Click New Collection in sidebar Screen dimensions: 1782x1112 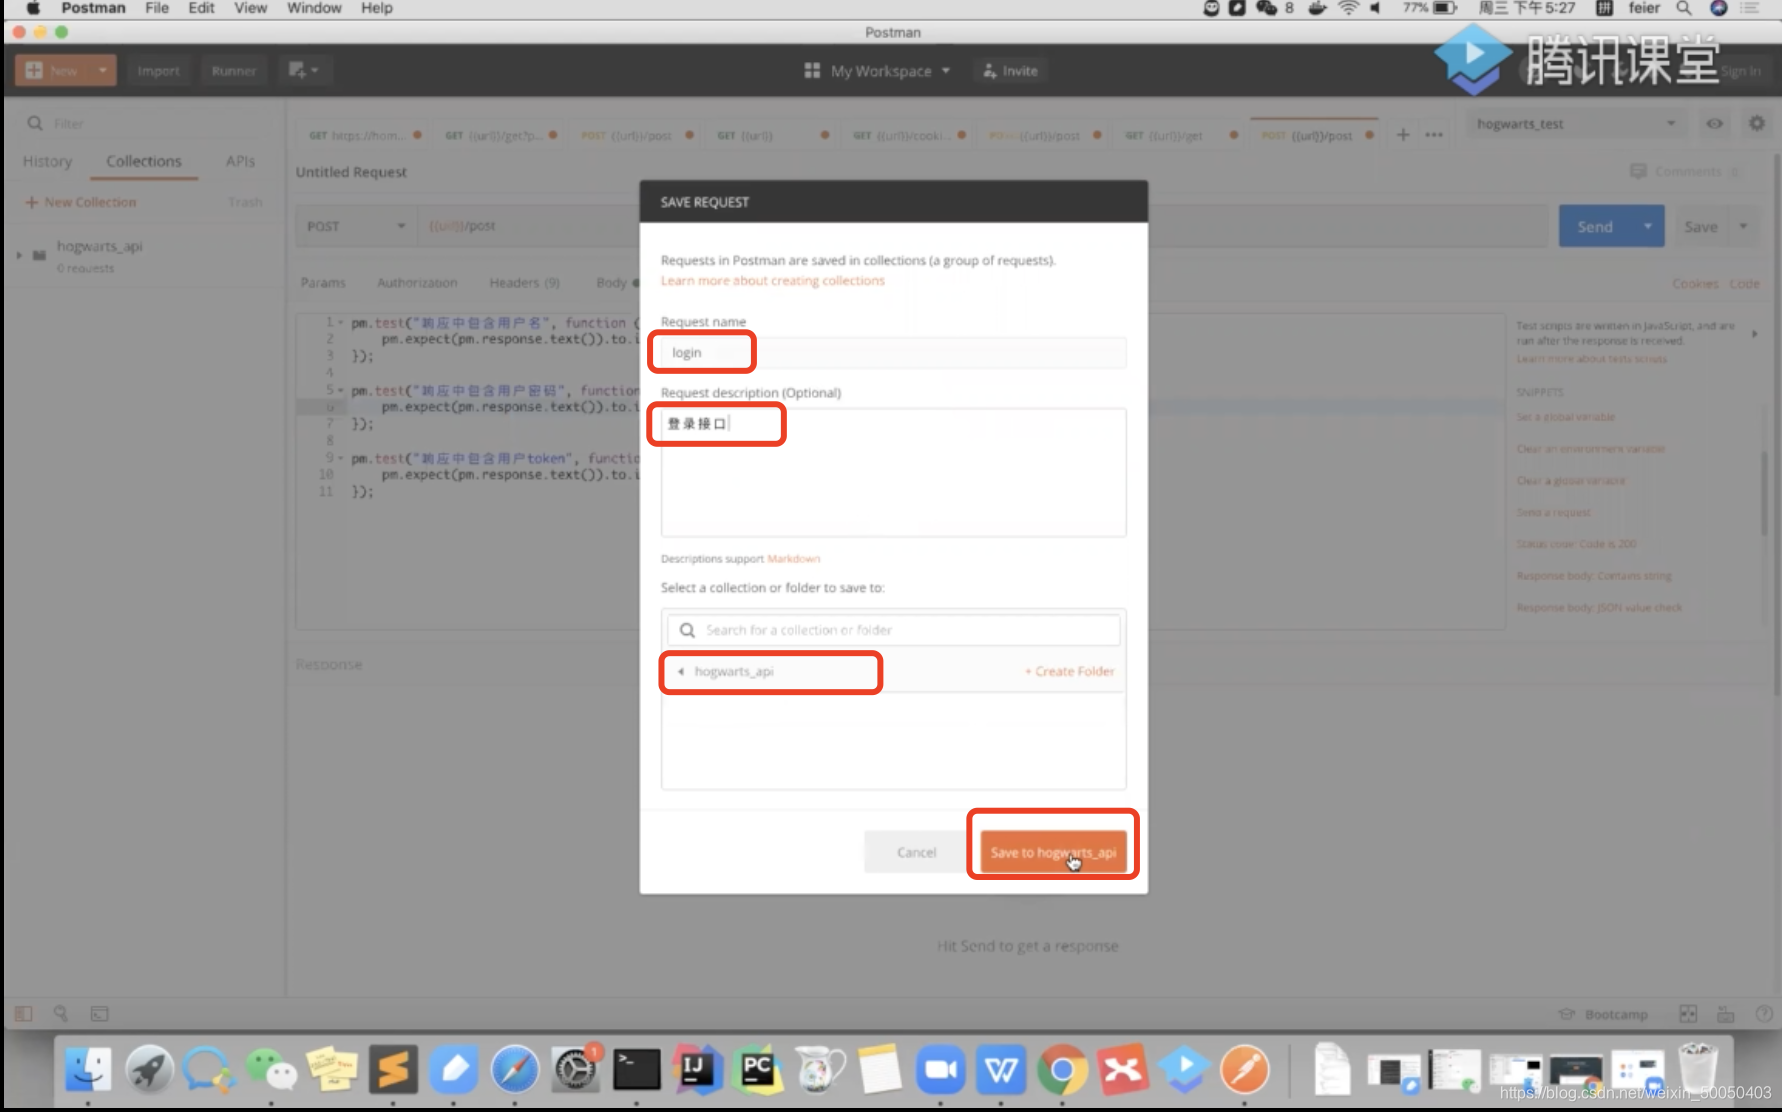(81, 202)
